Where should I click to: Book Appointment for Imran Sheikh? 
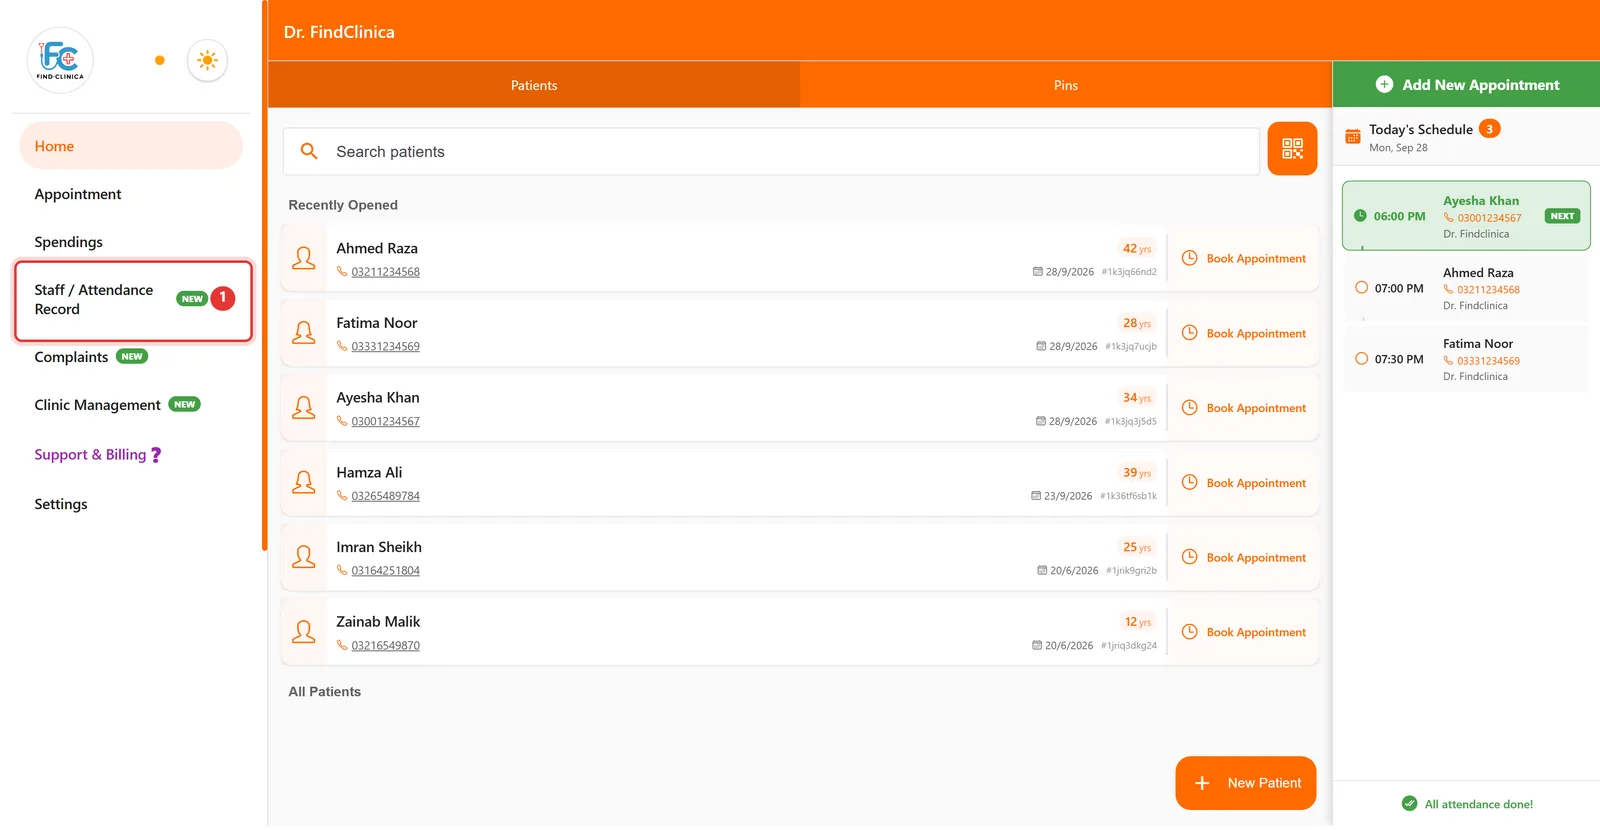[x=1244, y=557]
